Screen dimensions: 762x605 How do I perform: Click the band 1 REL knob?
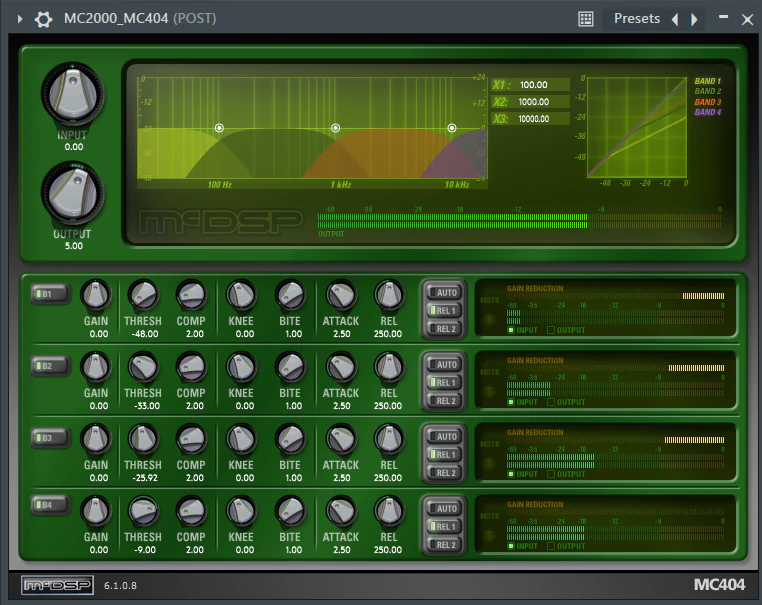click(389, 295)
